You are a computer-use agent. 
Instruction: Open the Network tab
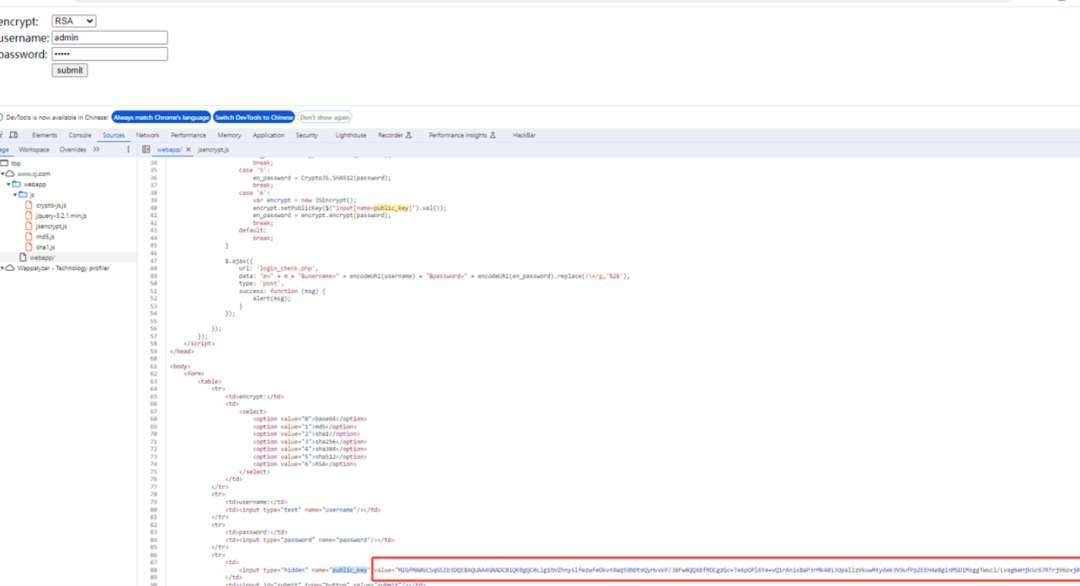coord(147,136)
